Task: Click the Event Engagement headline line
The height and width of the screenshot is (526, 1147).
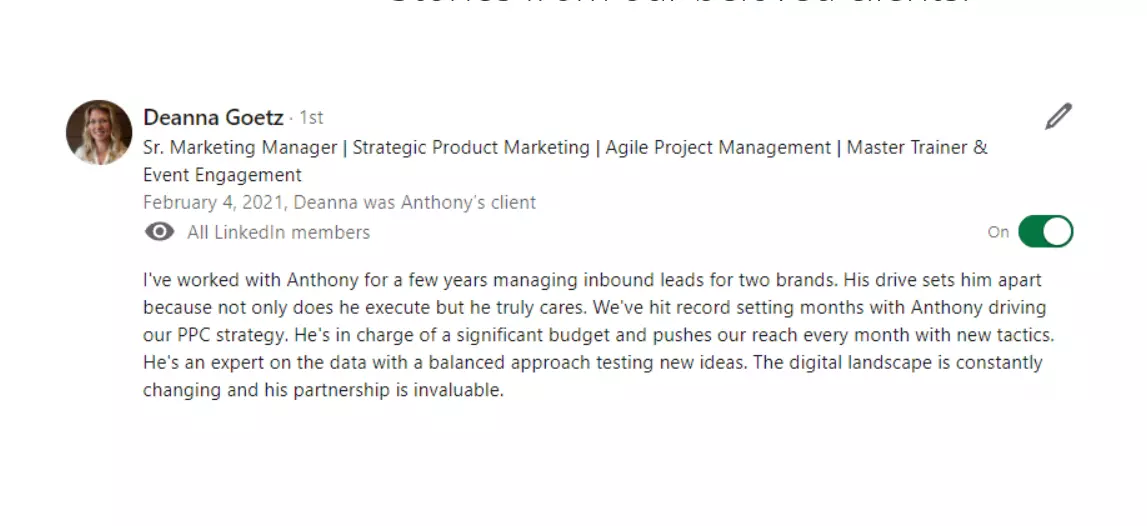Action: point(222,175)
